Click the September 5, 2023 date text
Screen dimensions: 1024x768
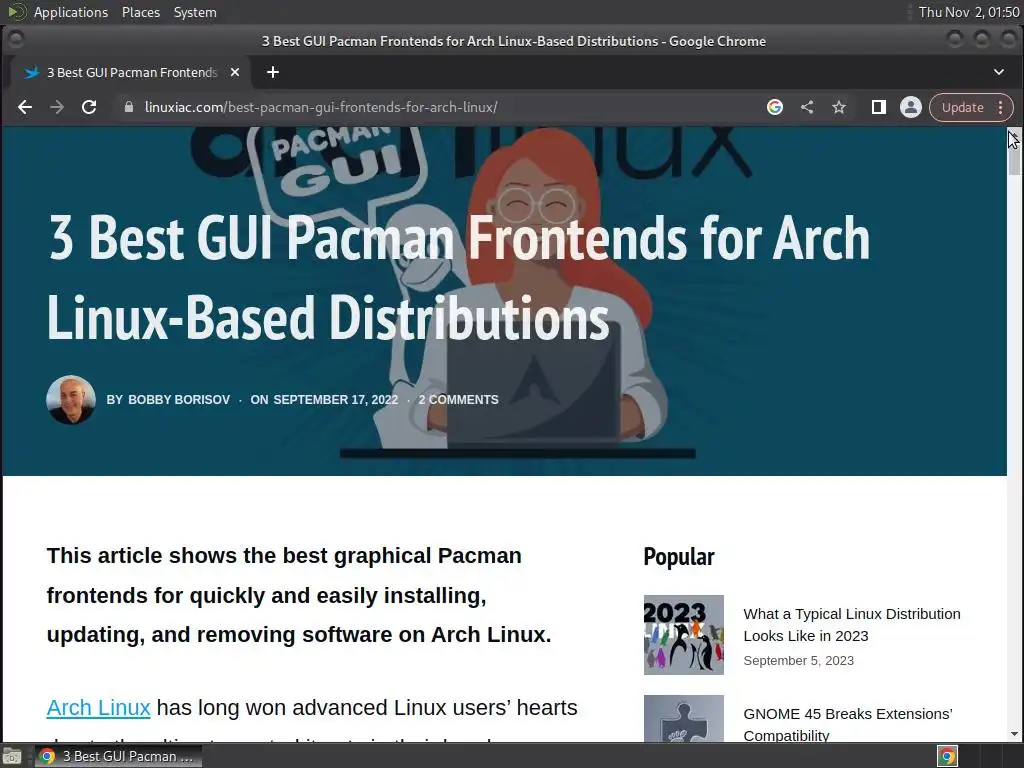(x=799, y=660)
